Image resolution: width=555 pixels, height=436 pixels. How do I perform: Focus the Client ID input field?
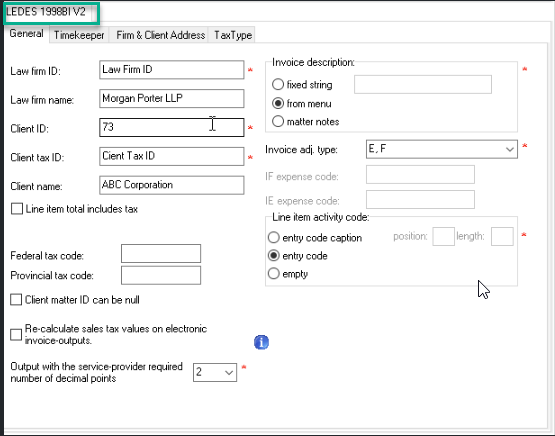pos(172,127)
